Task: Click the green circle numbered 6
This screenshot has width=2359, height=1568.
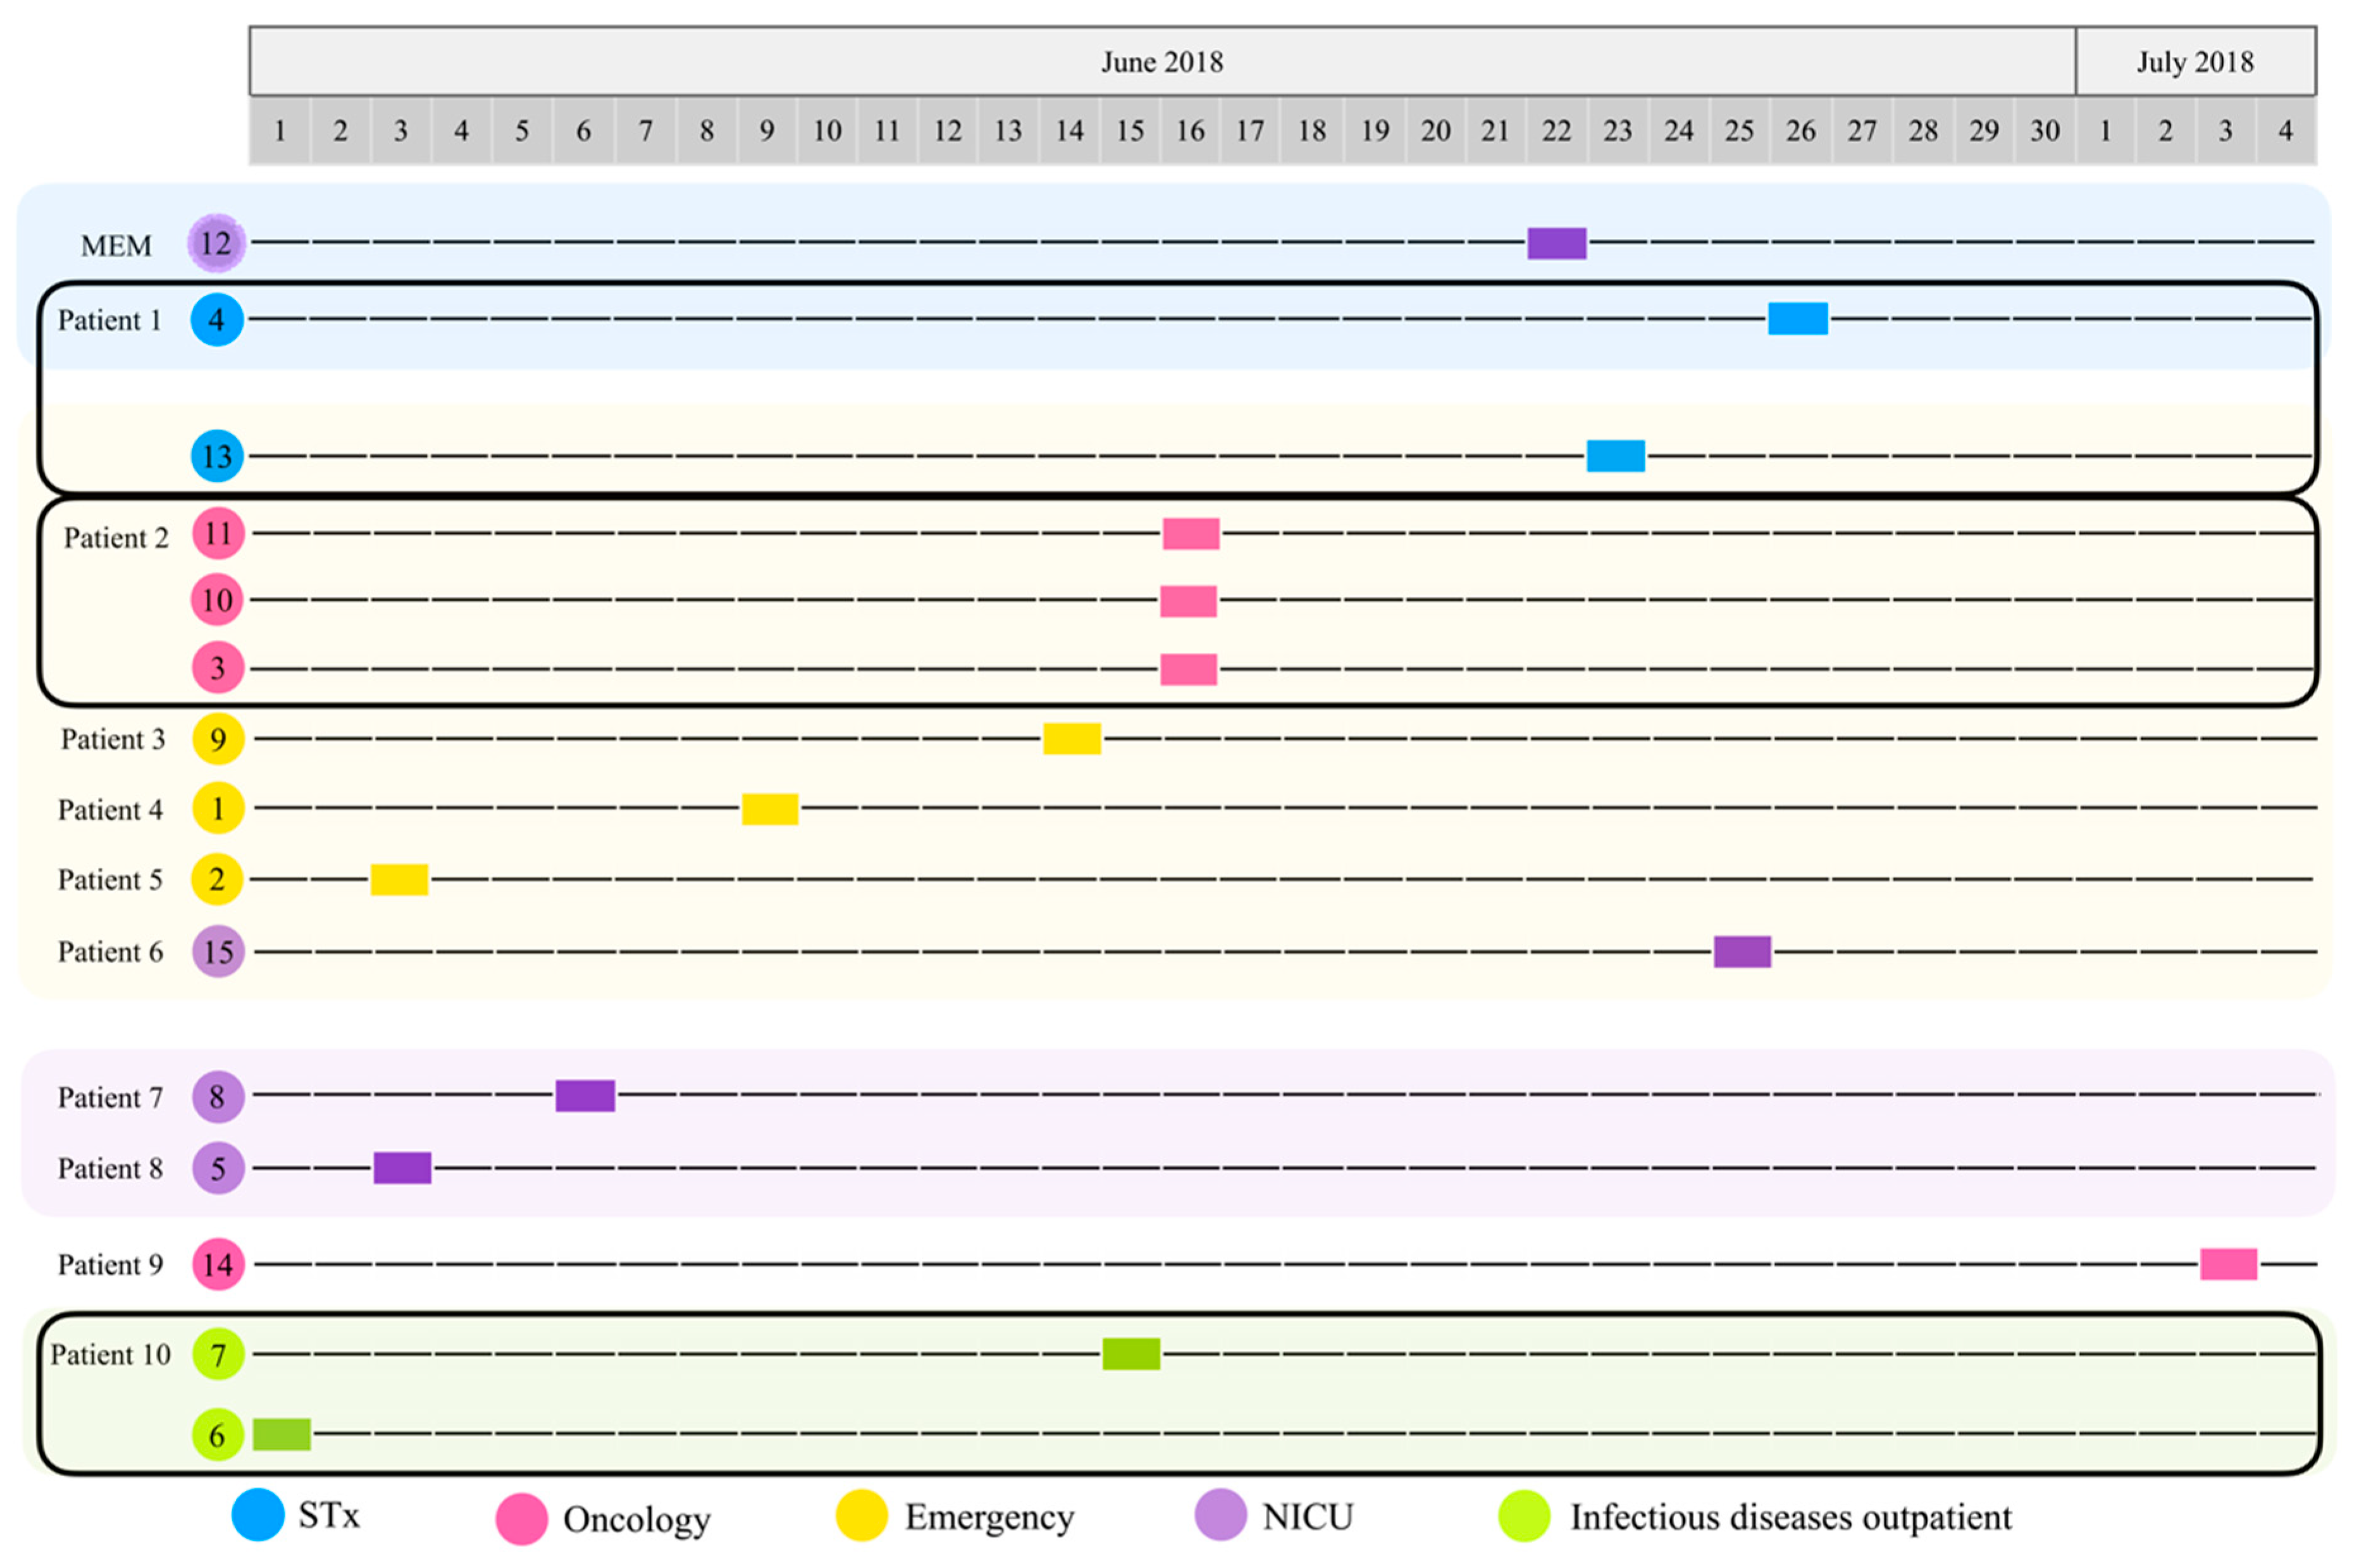Action: (218, 1435)
